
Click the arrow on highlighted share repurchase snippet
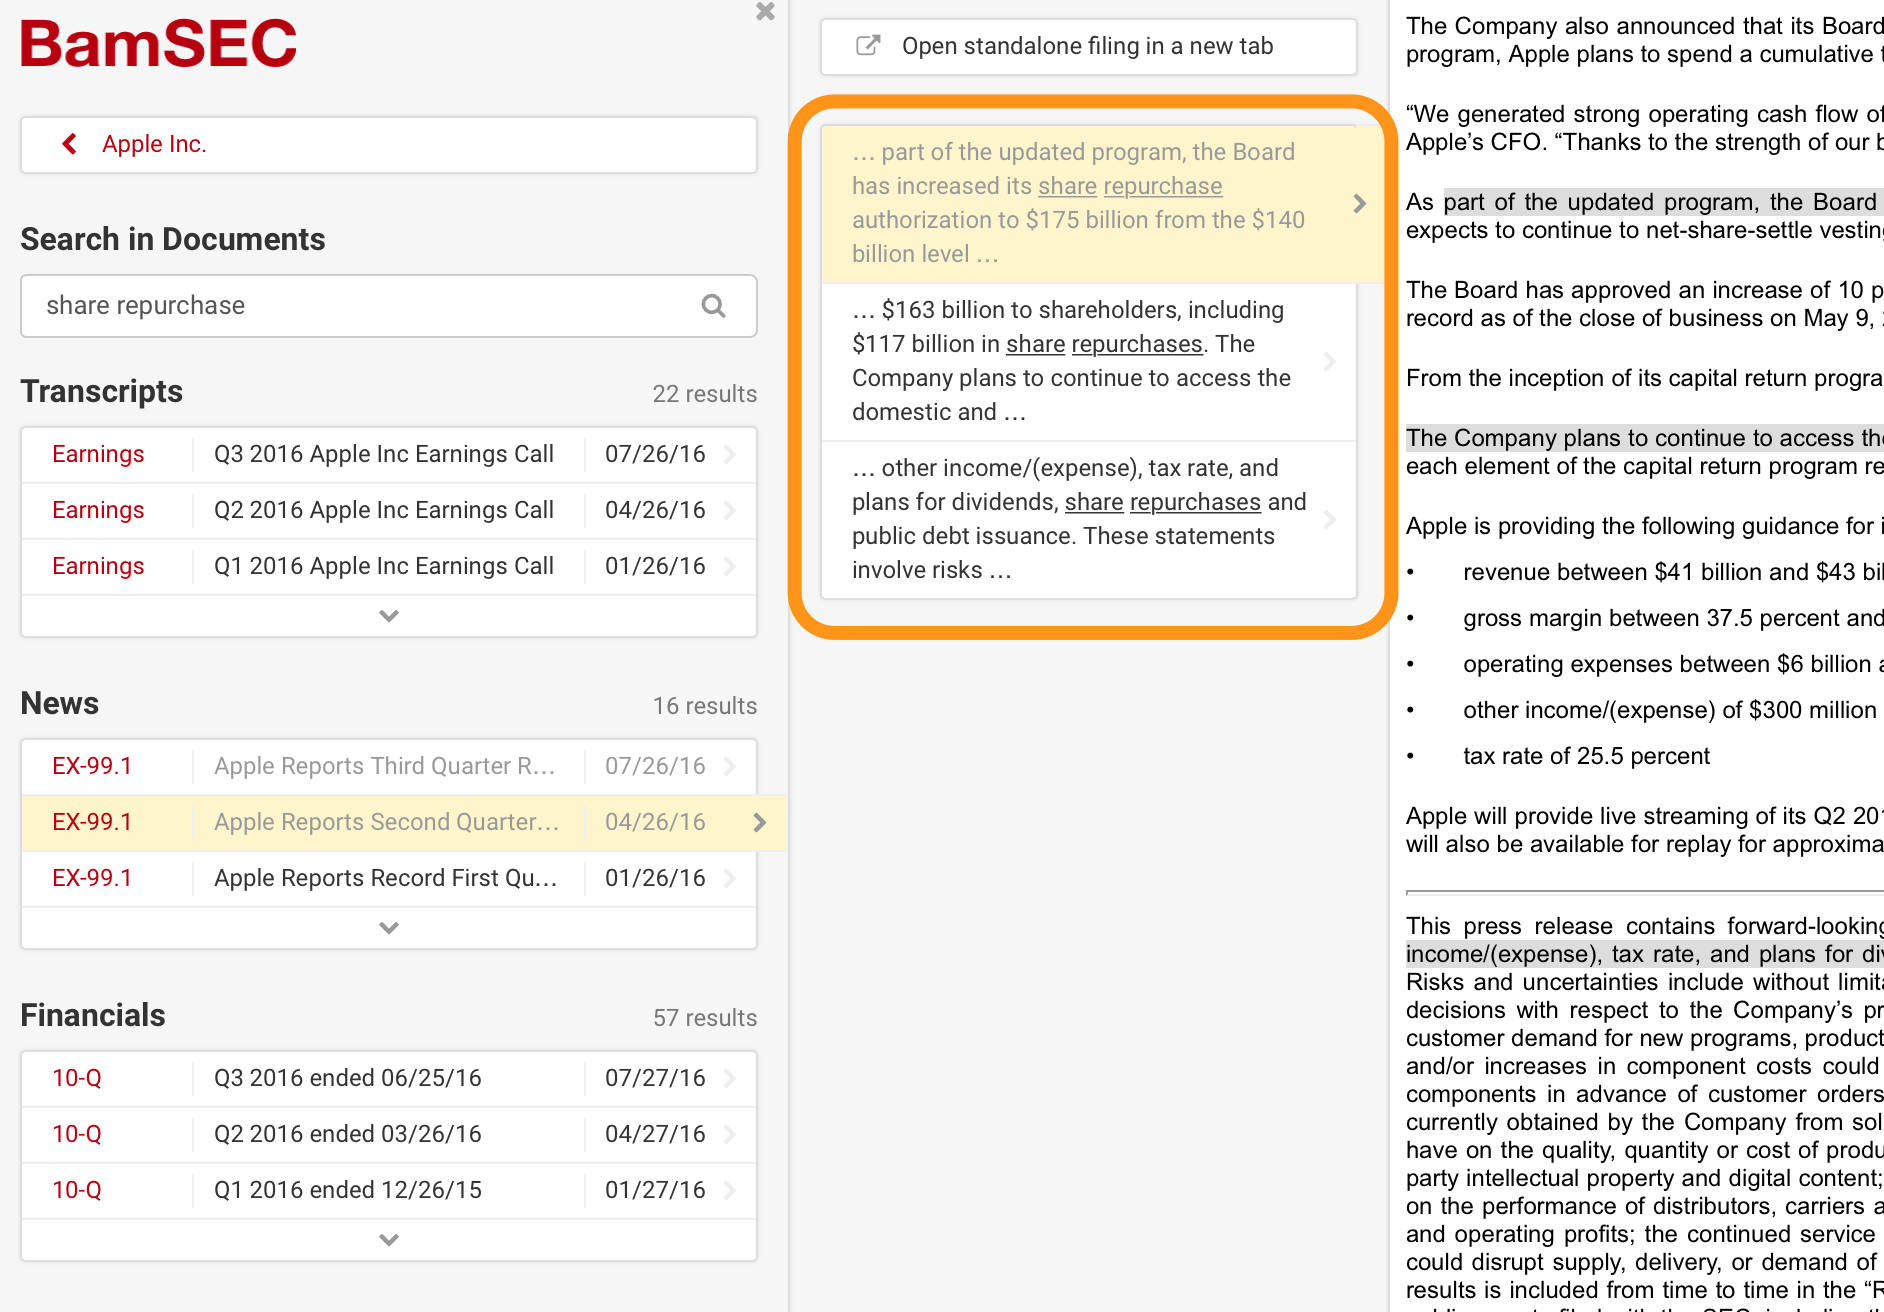point(1359,204)
